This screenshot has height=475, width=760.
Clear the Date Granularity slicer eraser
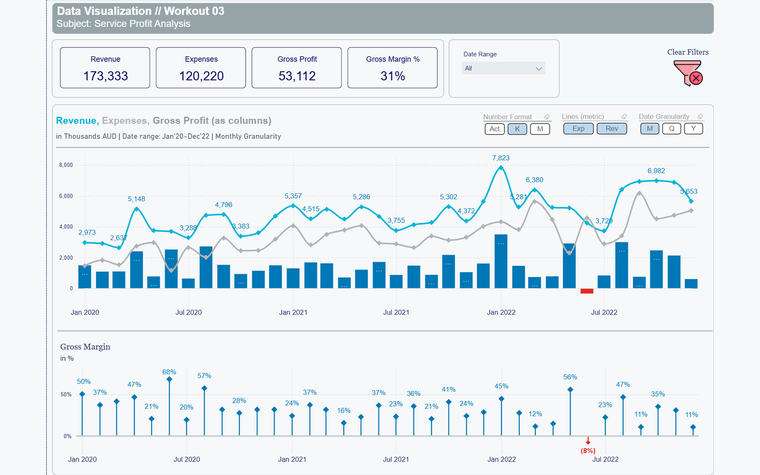pyautogui.click(x=700, y=116)
